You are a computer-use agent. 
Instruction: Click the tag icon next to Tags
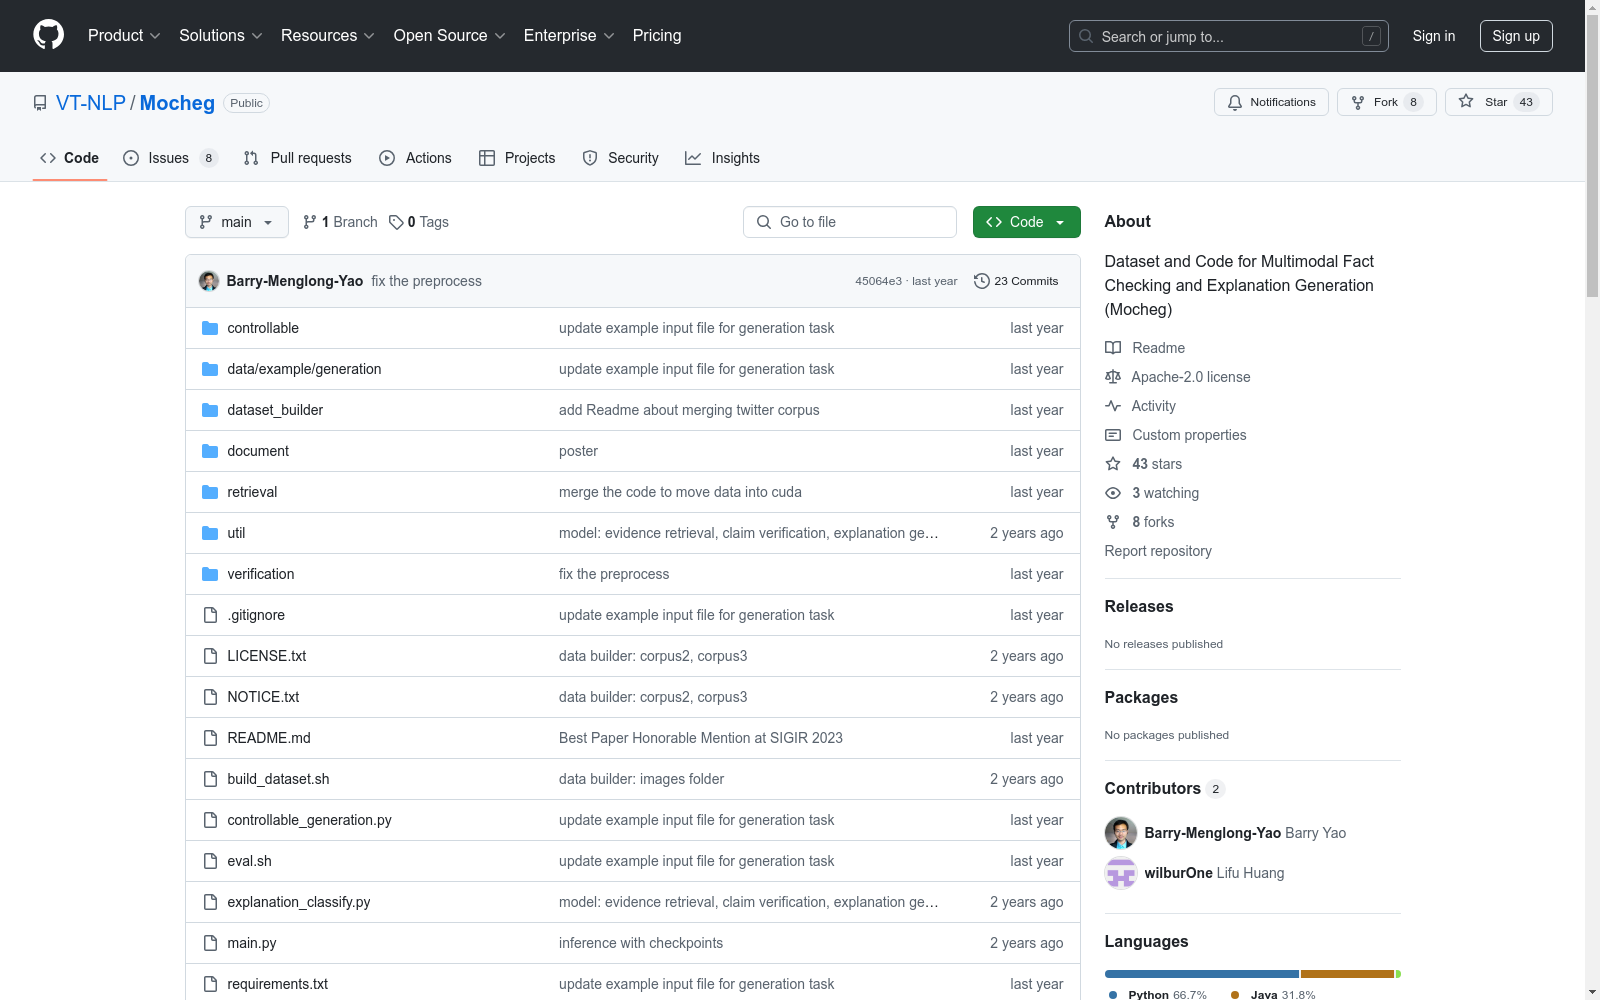coord(396,222)
